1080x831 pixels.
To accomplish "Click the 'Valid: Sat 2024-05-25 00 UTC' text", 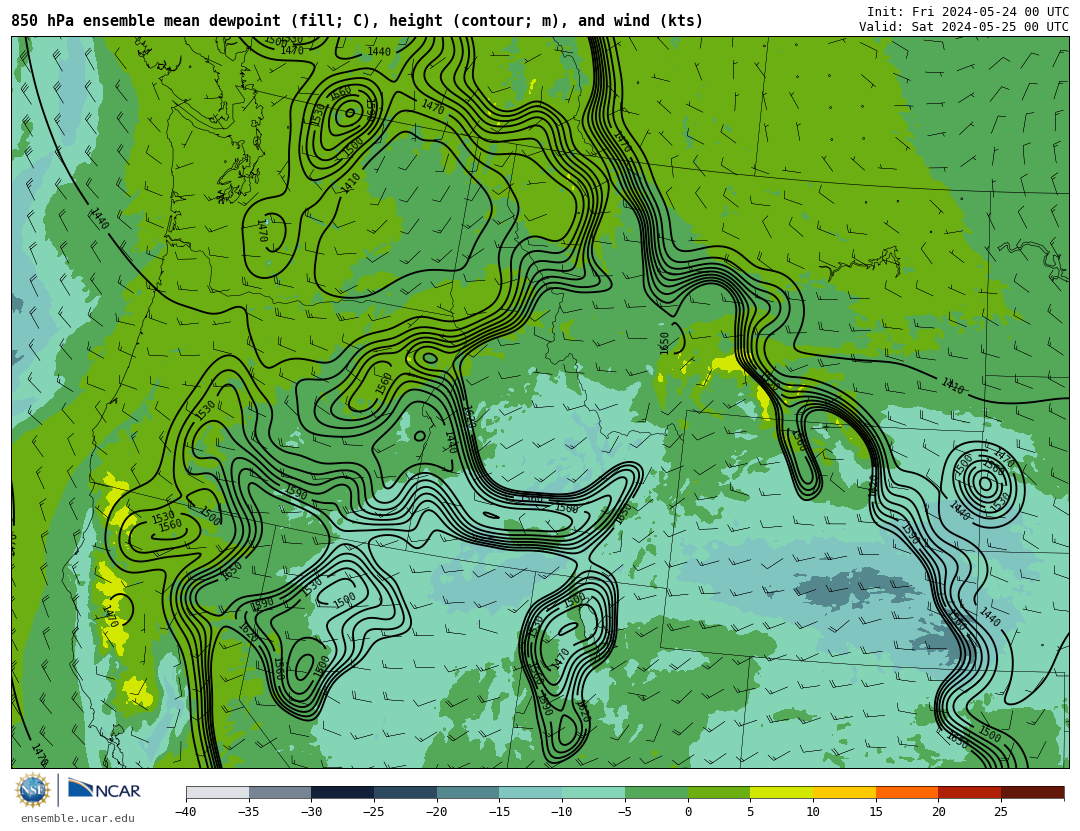I will click(x=964, y=26).
